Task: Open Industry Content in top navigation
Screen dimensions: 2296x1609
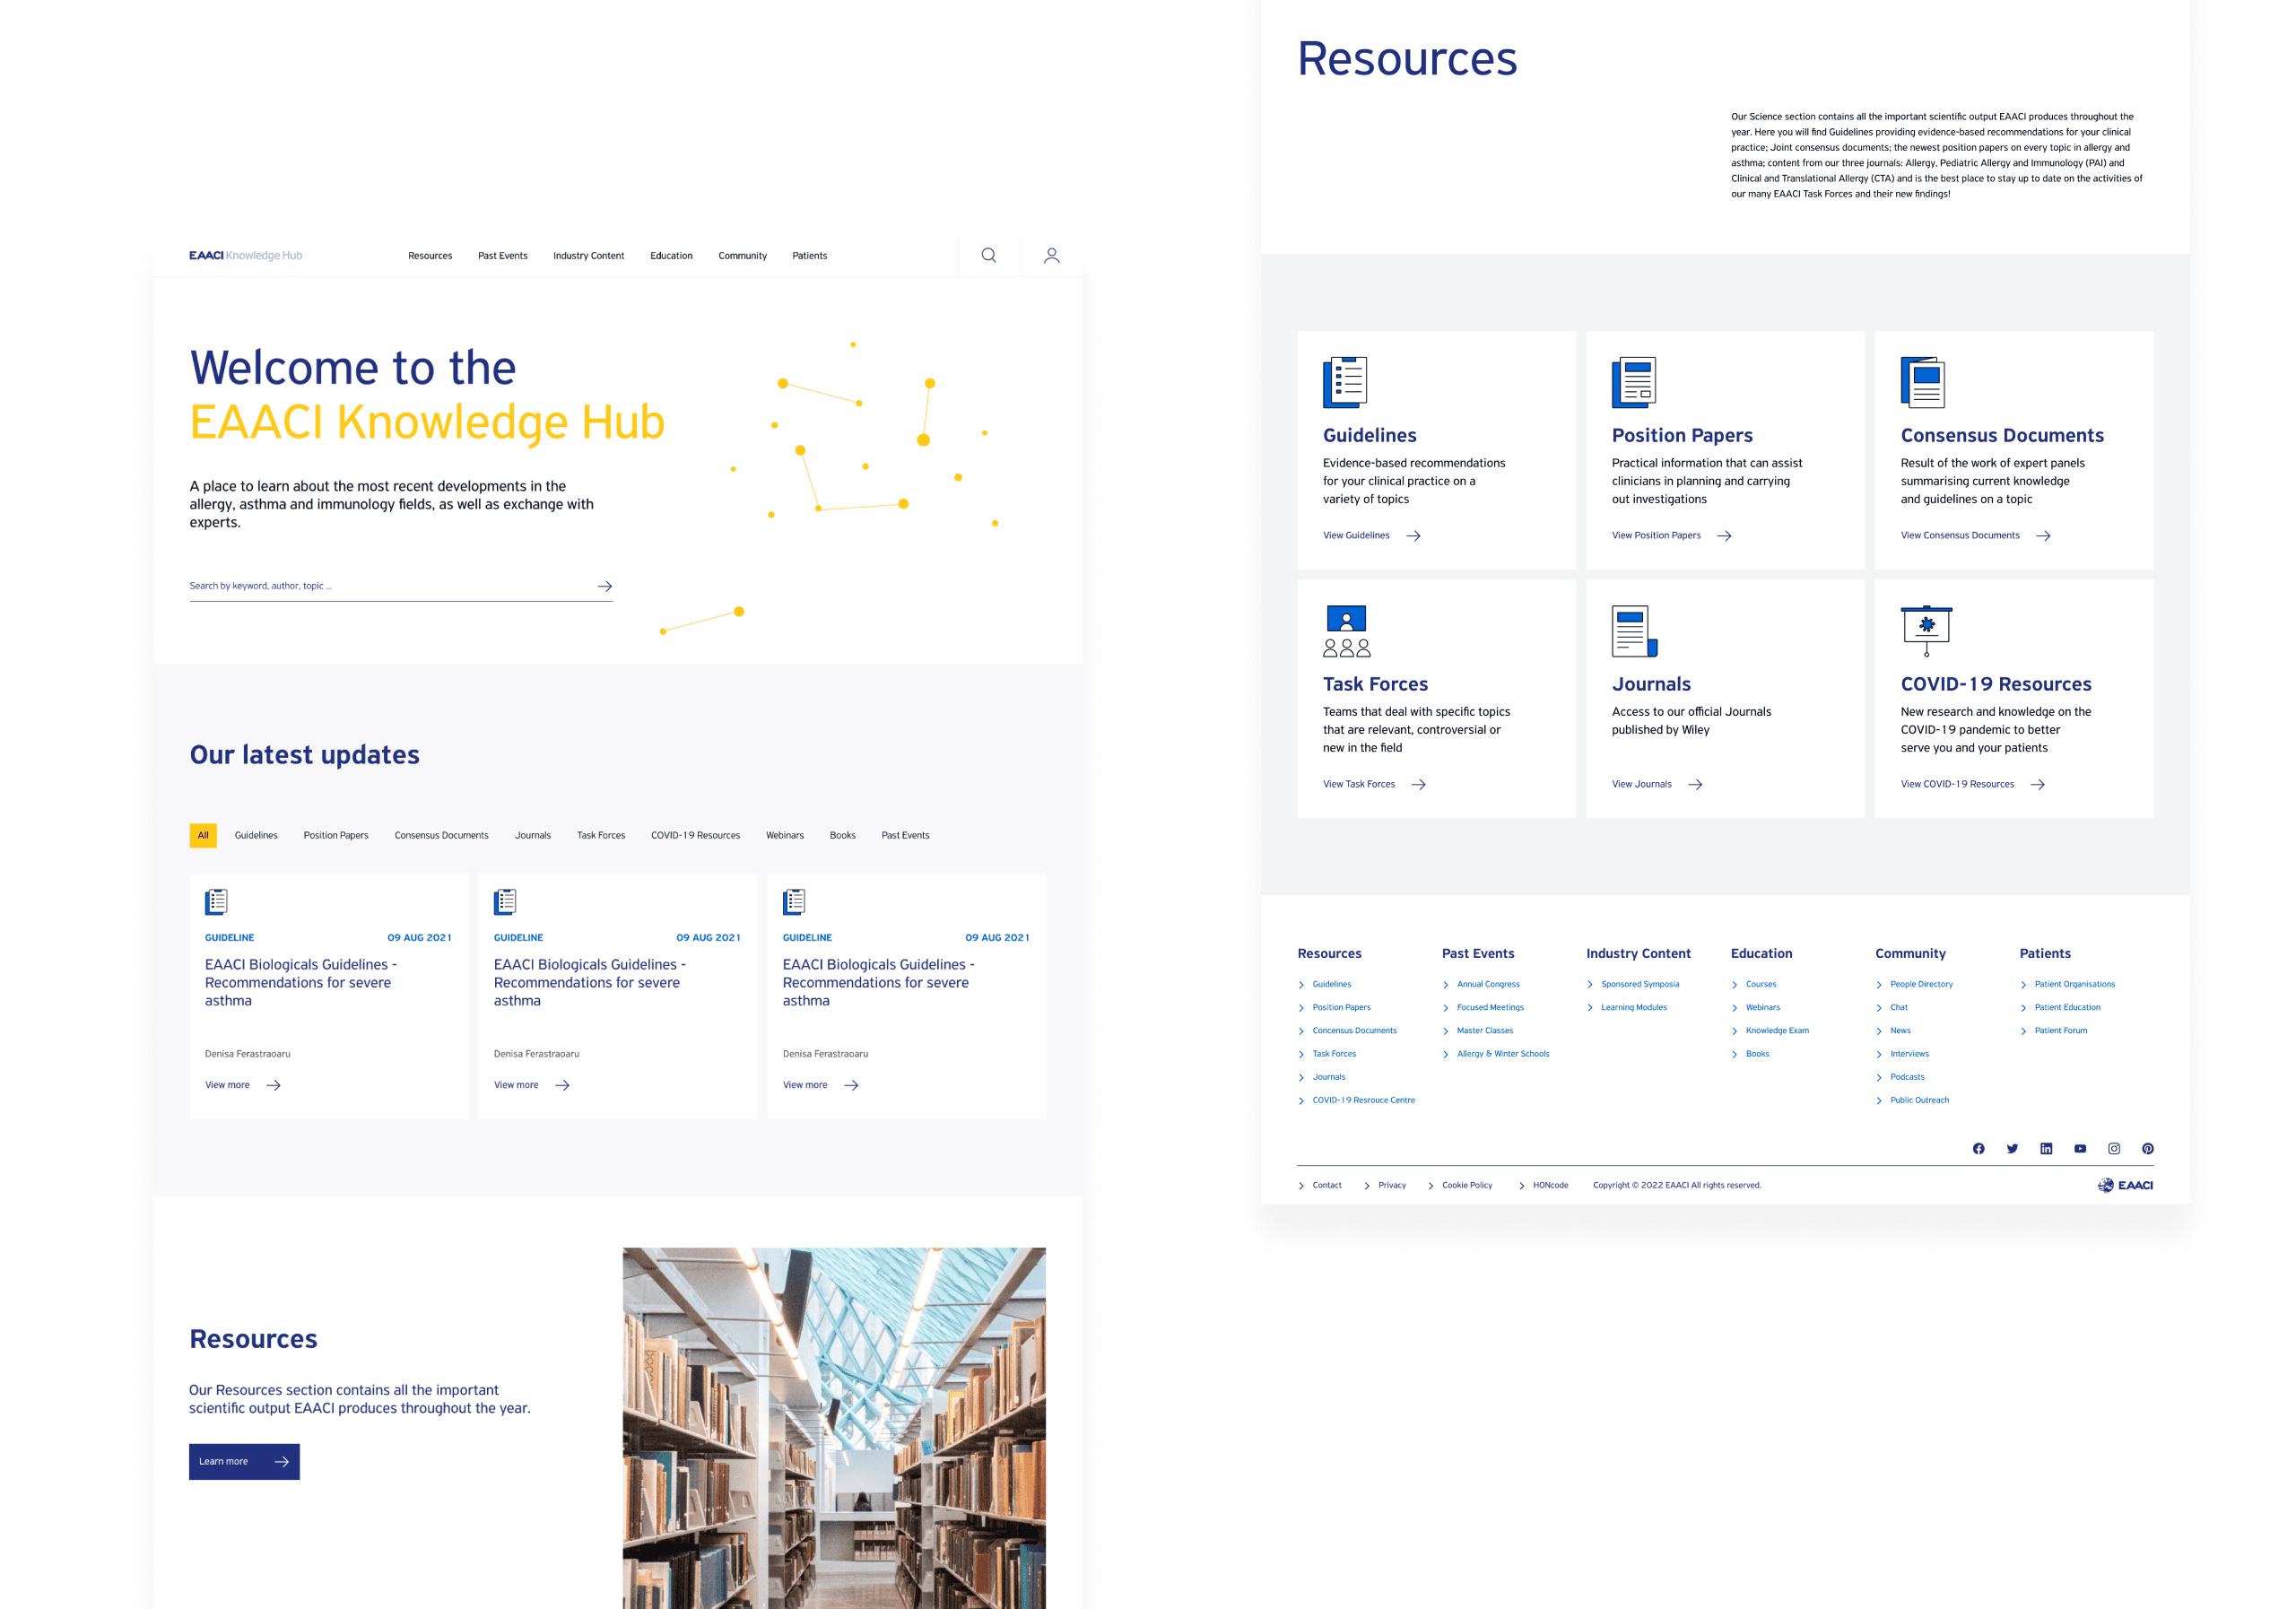Action: [588, 256]
